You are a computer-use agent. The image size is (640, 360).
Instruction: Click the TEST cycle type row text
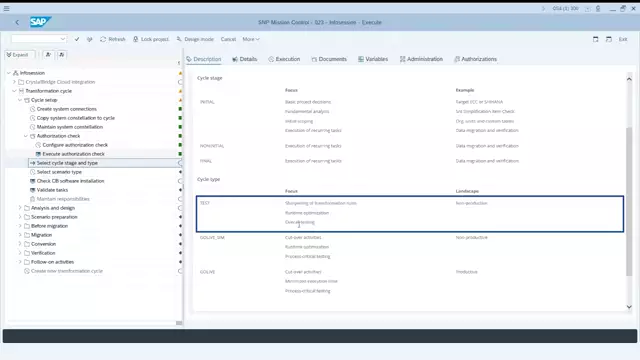point(205,203)
